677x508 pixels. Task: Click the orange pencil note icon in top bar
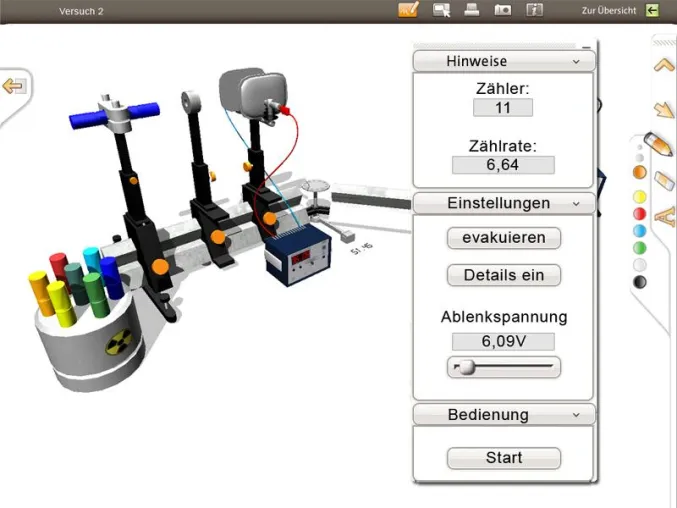pyautogui.click(x=408, y=9)
